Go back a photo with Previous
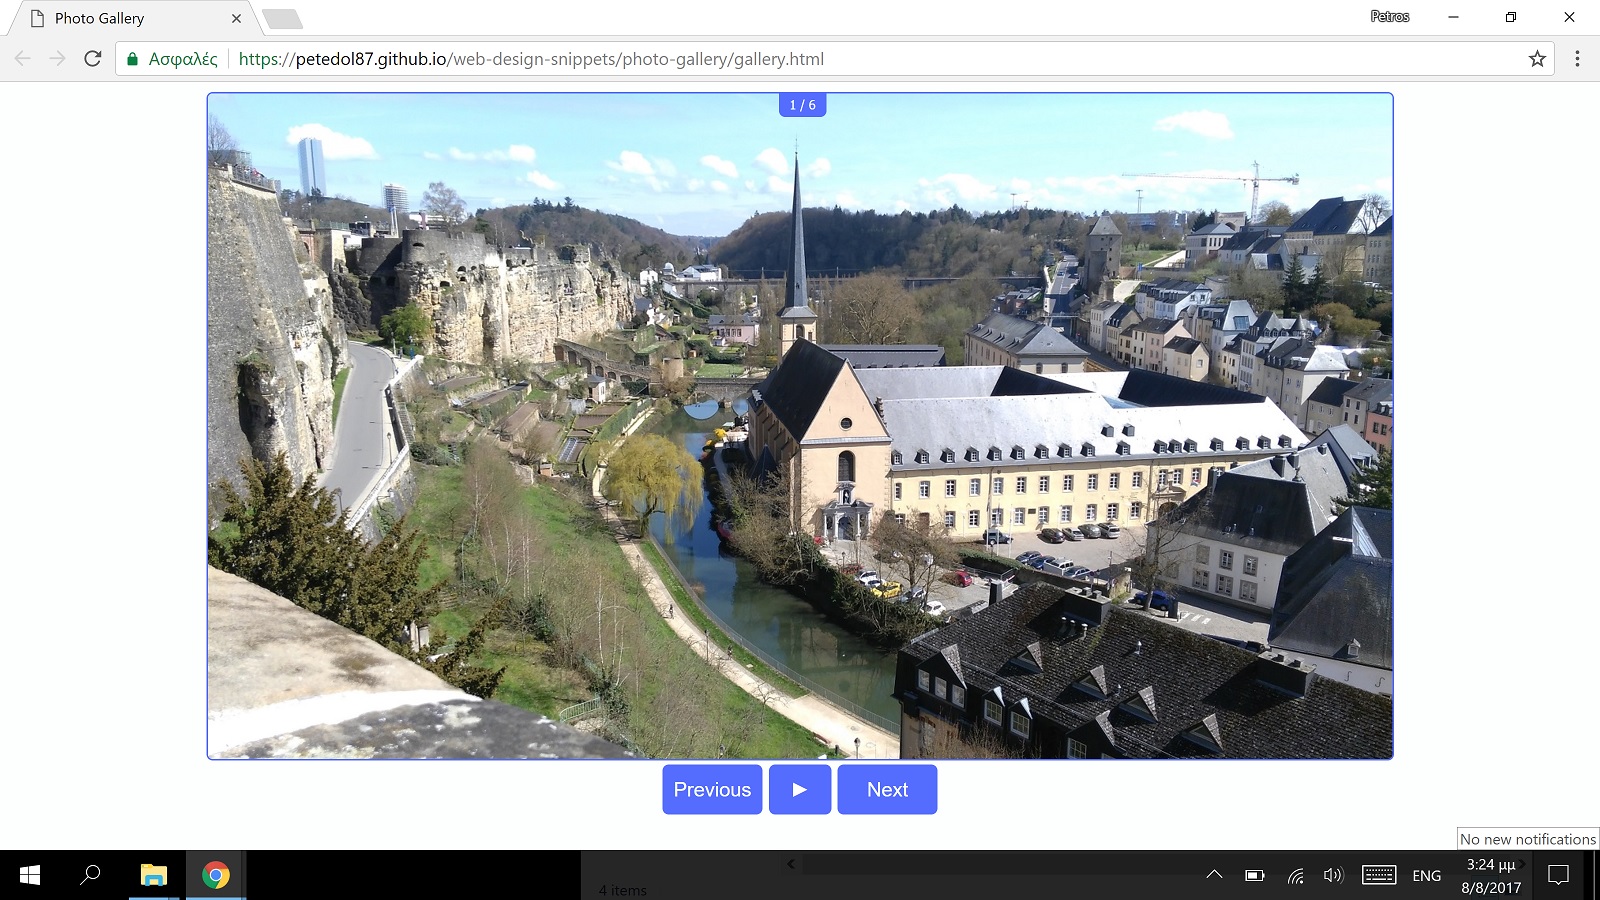This screenshot has height=900, width=1600. point(712,789)
